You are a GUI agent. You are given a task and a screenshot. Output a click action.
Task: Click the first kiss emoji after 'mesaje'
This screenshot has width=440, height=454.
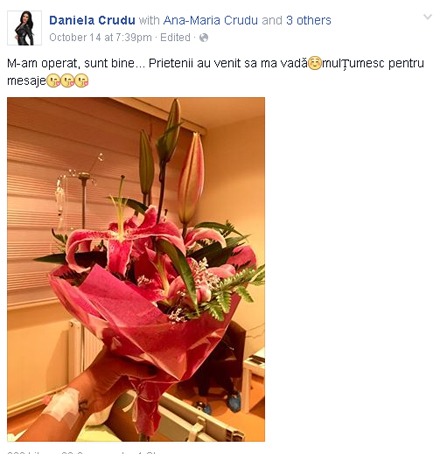coord(53,81)
